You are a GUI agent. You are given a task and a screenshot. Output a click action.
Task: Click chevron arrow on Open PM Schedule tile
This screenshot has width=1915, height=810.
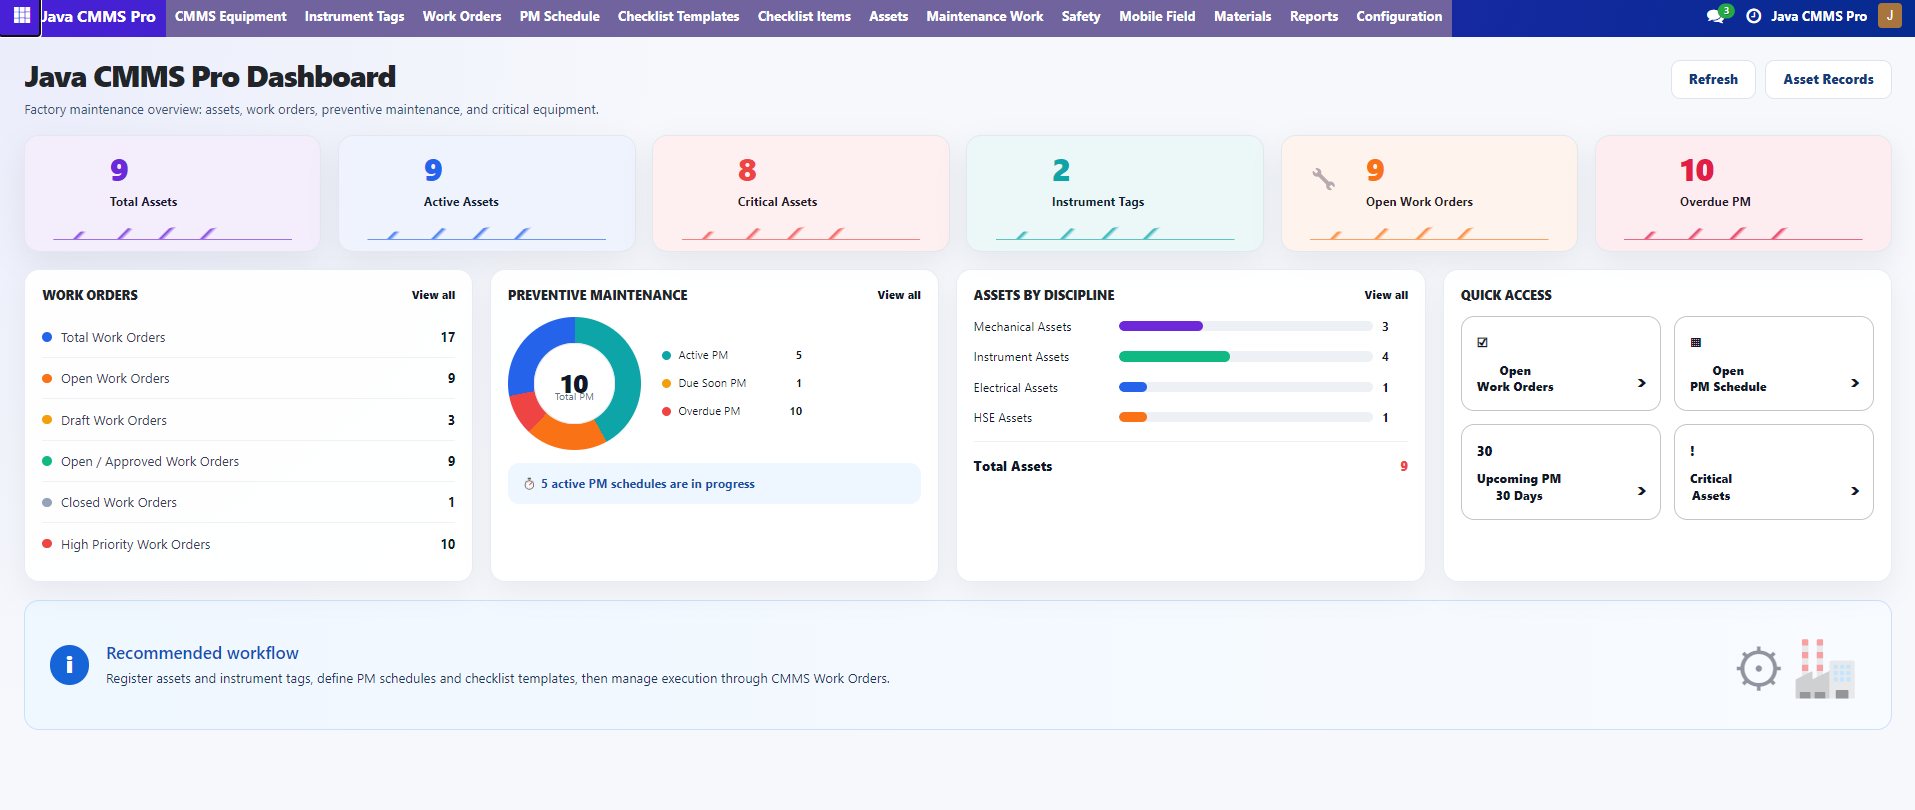tap(1854, 383)
